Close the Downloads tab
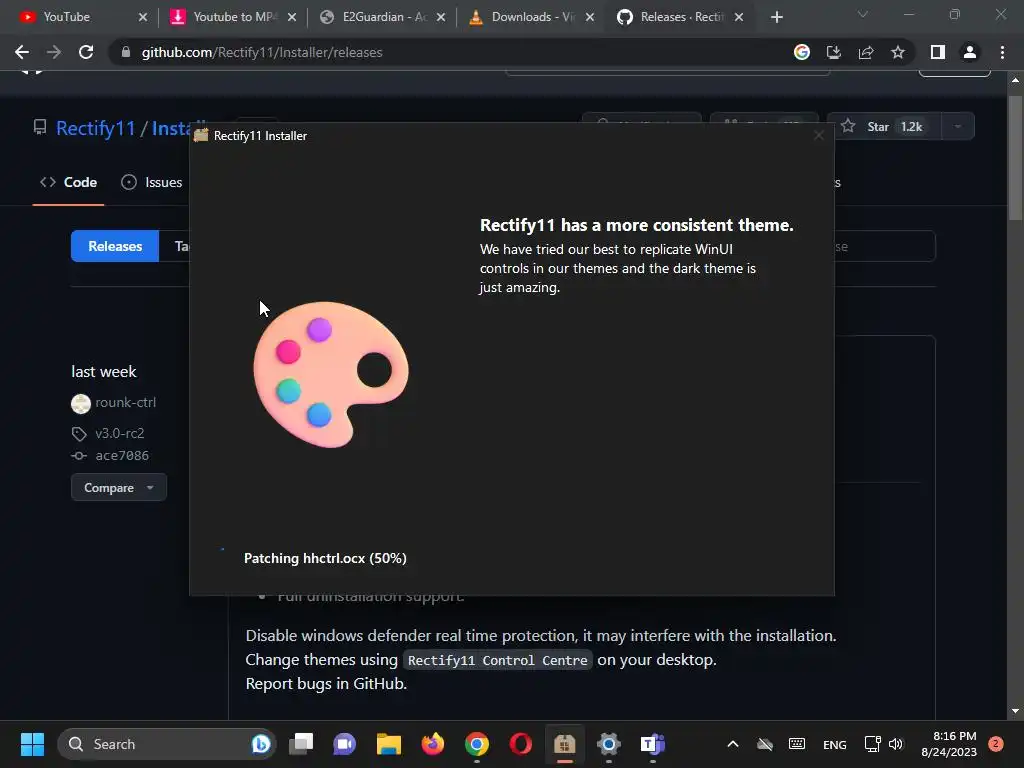Viewport: 1024px width, 768px height. [x=590, y=18]
